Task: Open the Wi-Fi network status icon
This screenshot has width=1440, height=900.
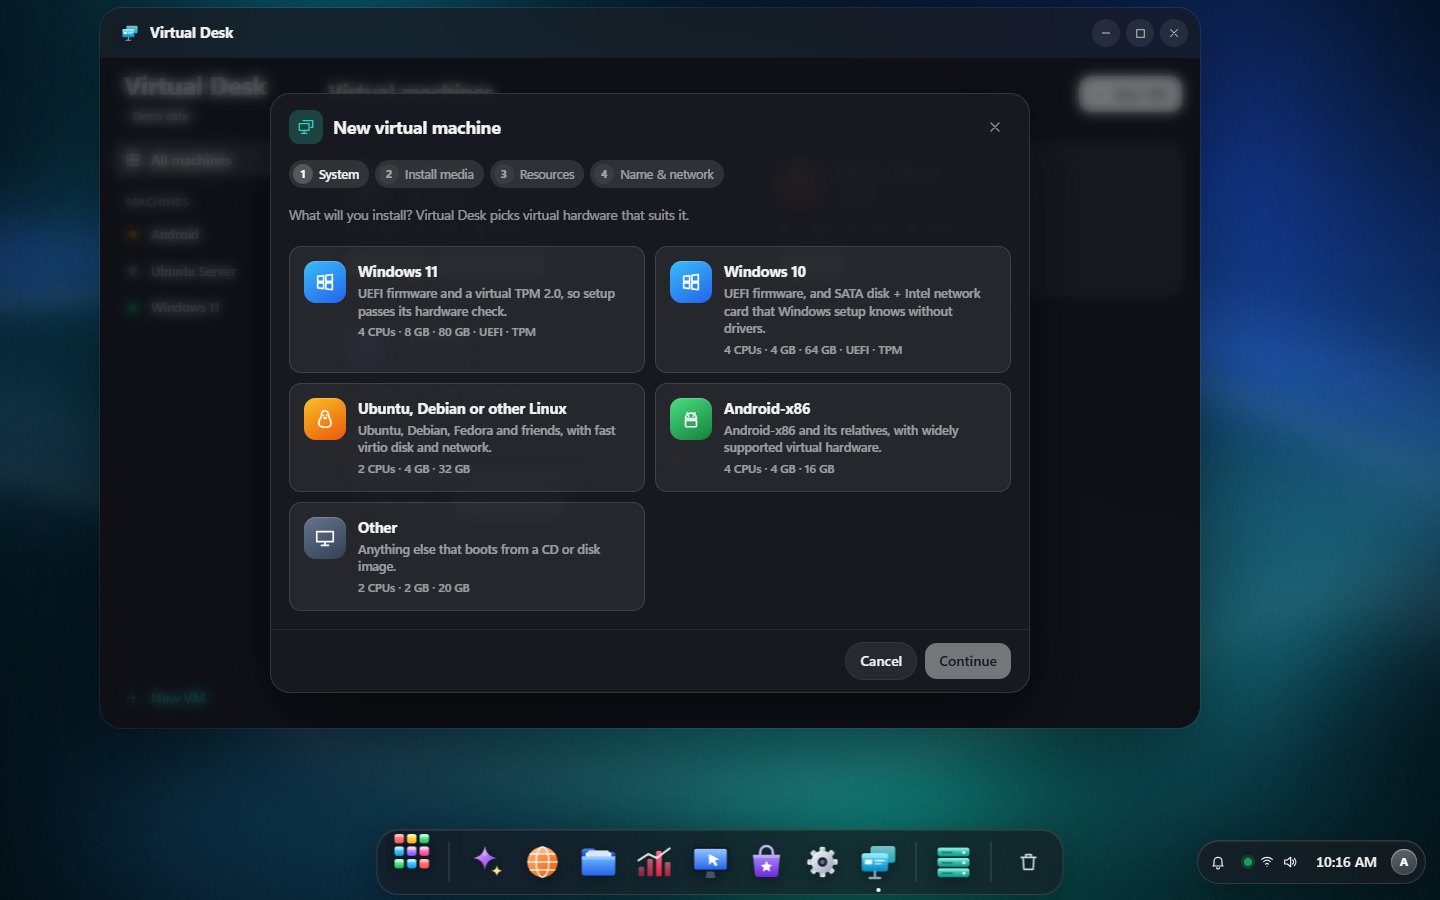Action: [1267, 862]
